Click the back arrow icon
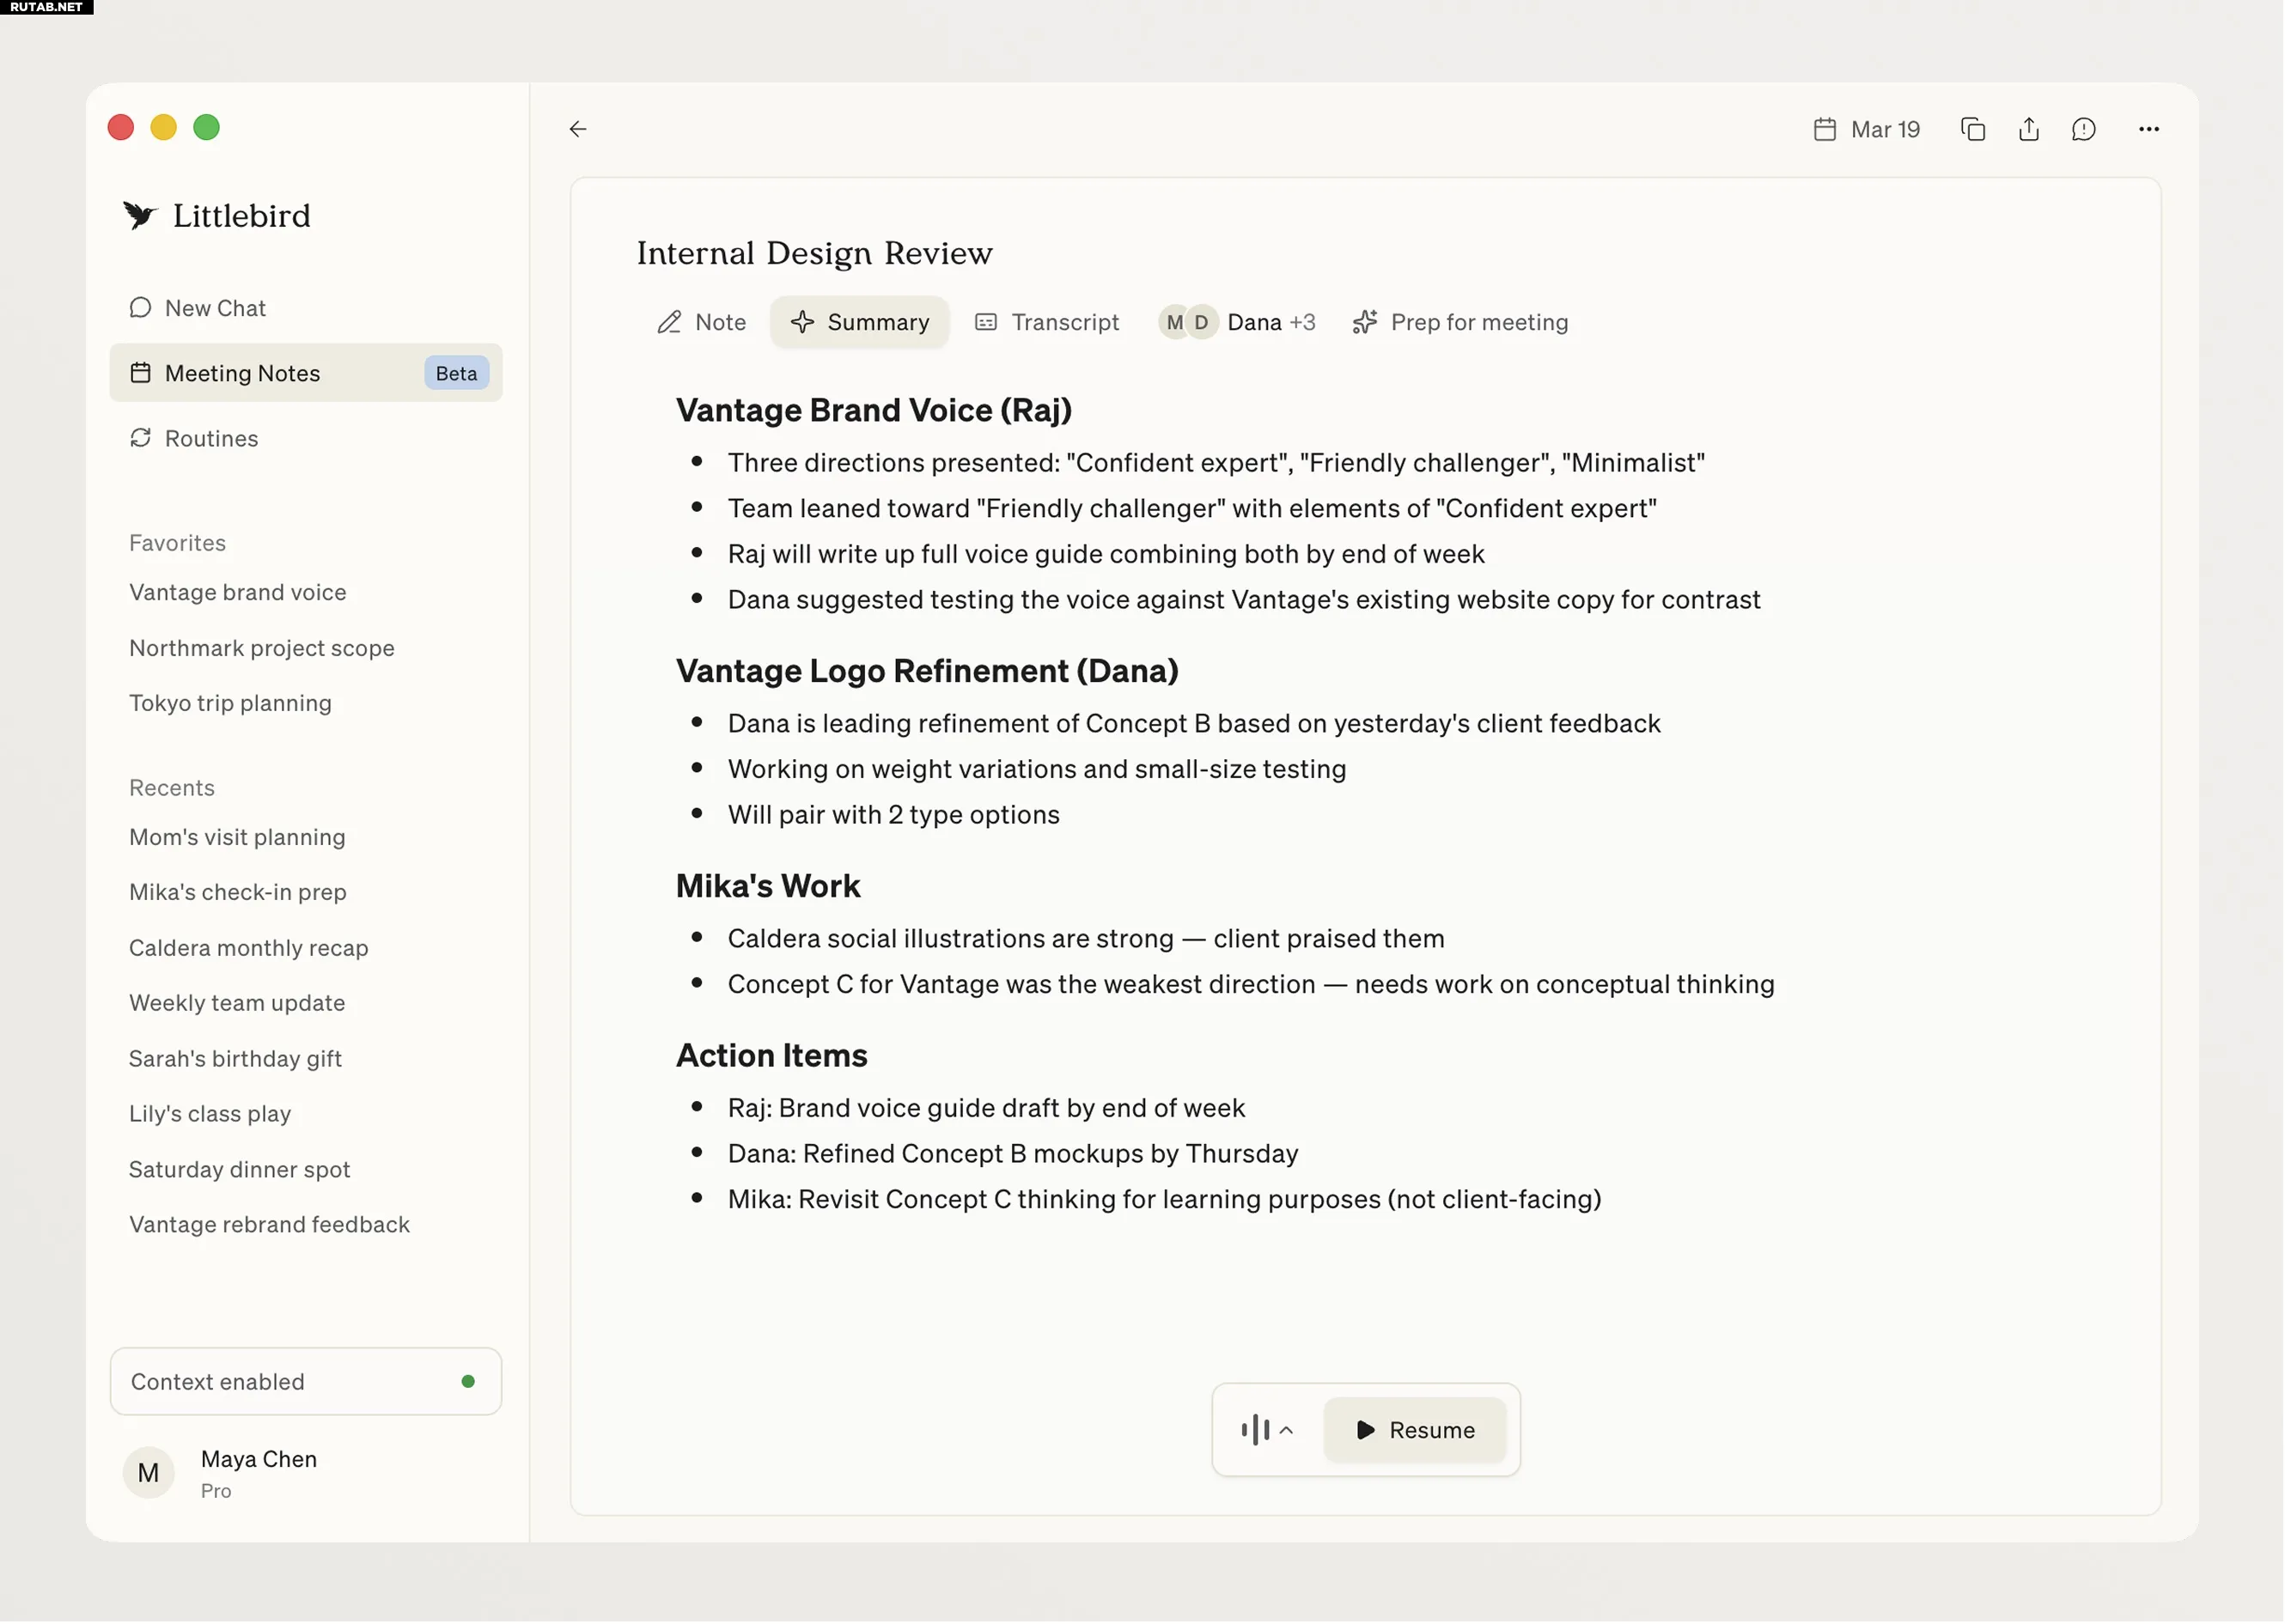Image resolution: width=2285 pixels, height=1624 pixels. tap(578, 129)
